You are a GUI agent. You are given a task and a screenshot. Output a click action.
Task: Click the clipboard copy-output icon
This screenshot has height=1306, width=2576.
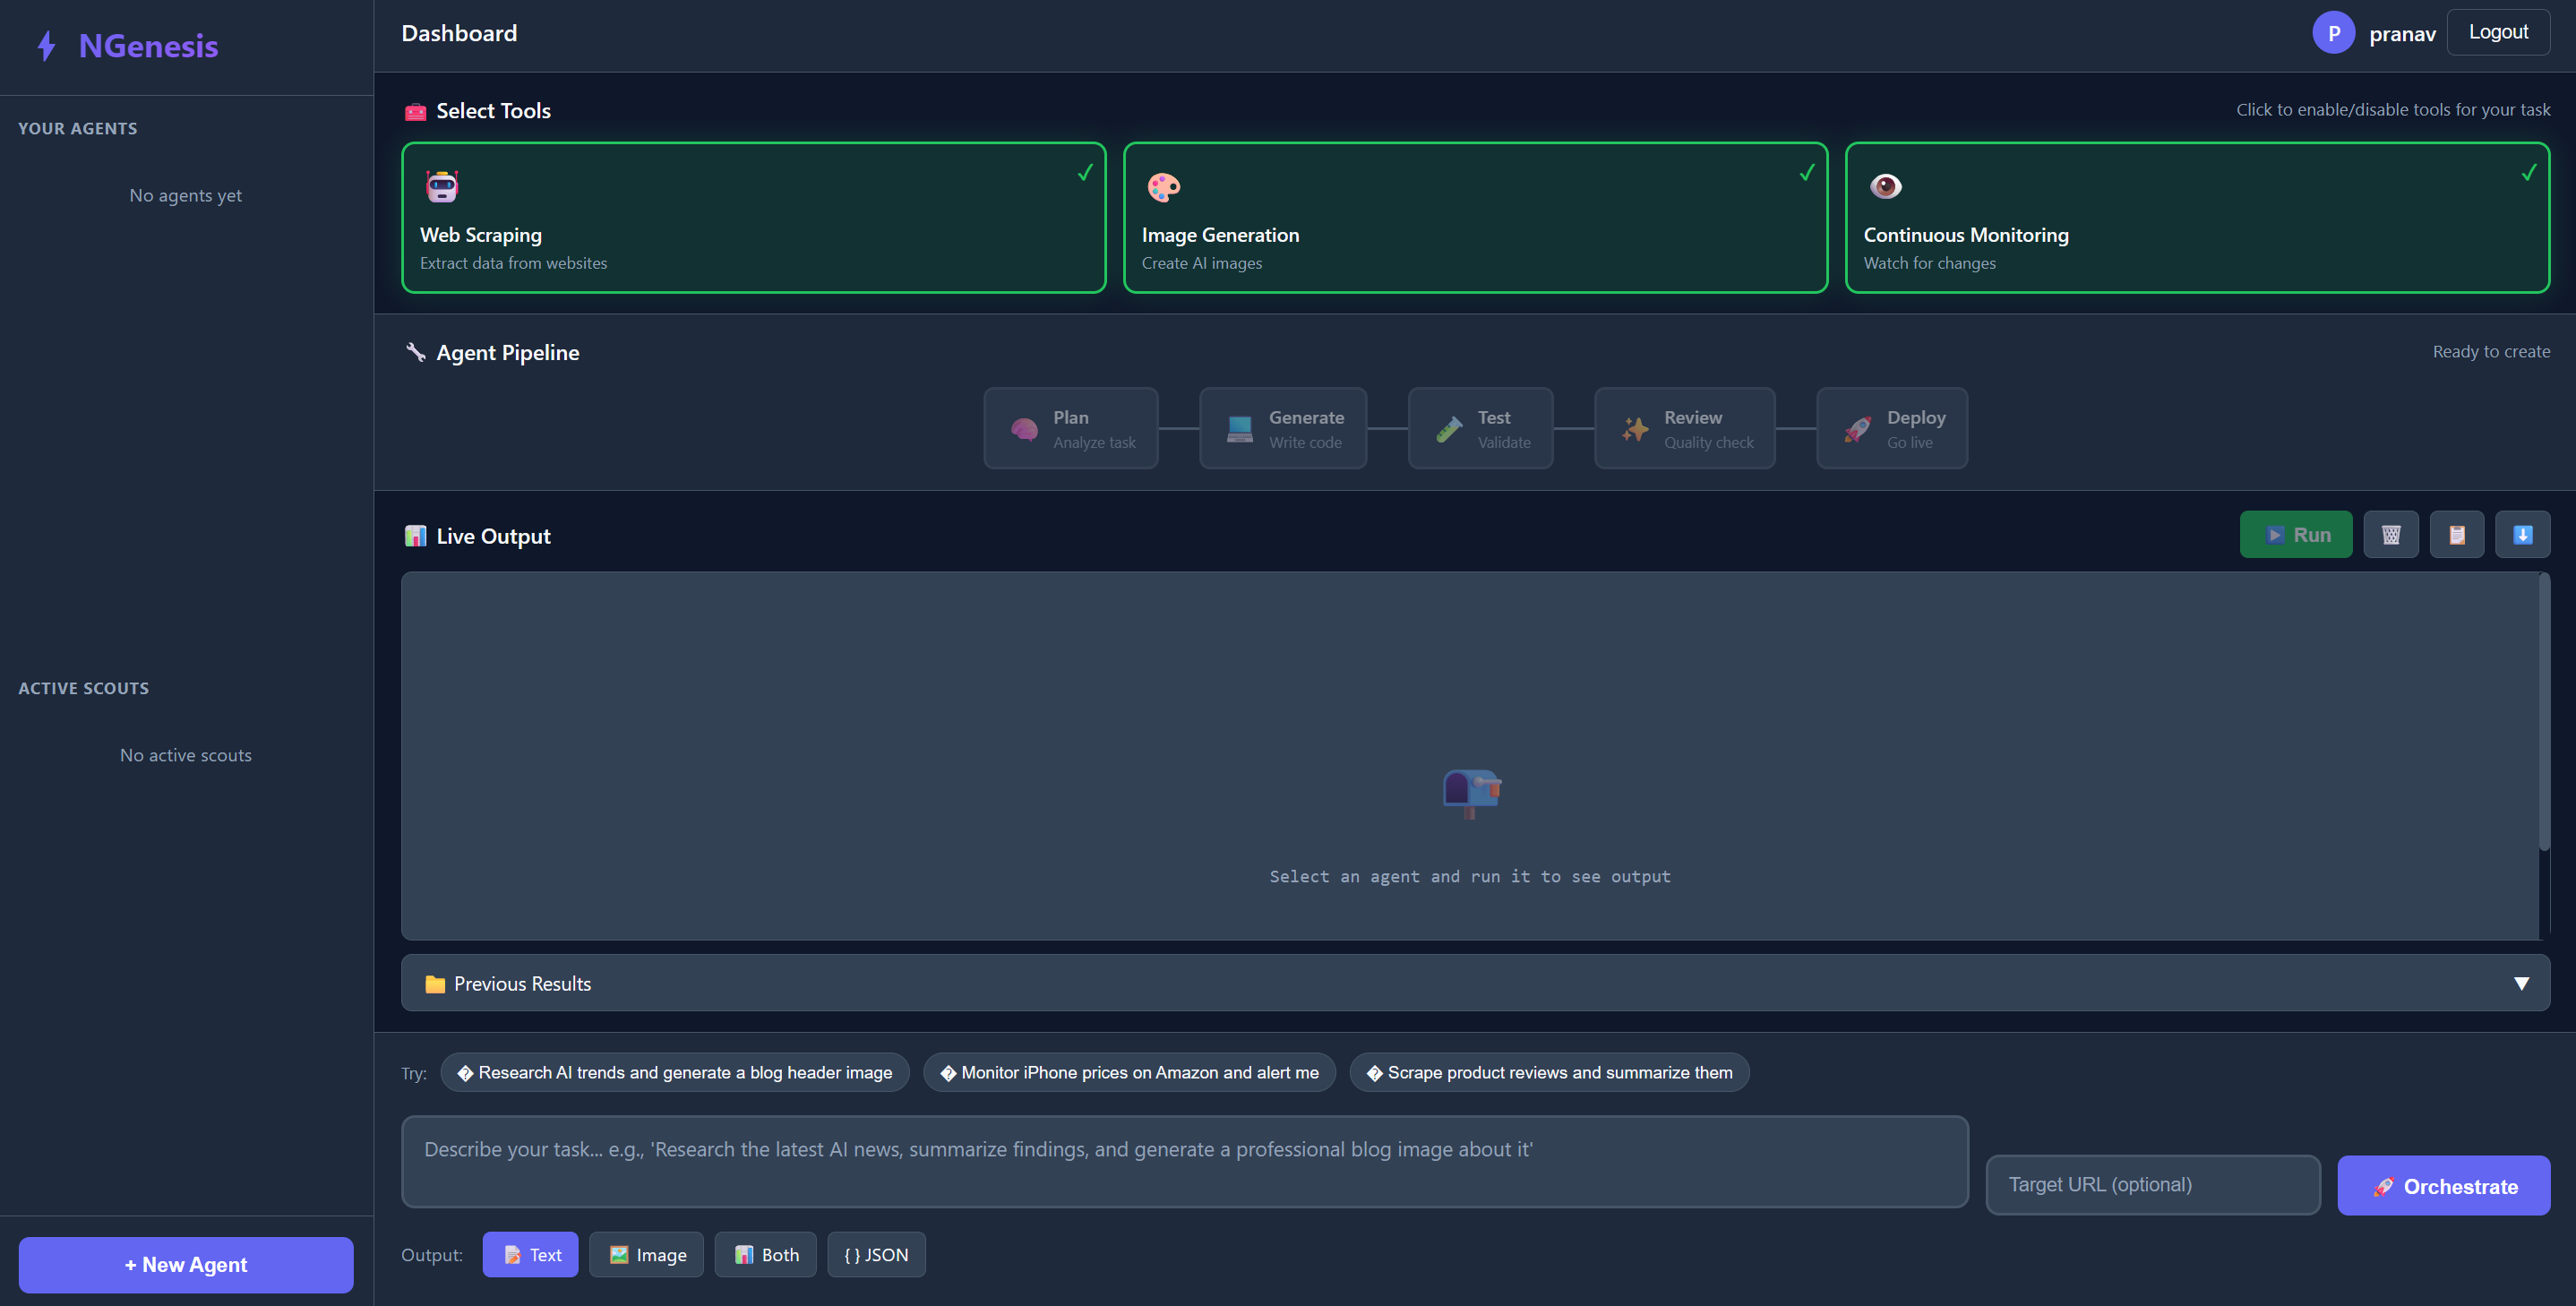(x=2456, y=535)
